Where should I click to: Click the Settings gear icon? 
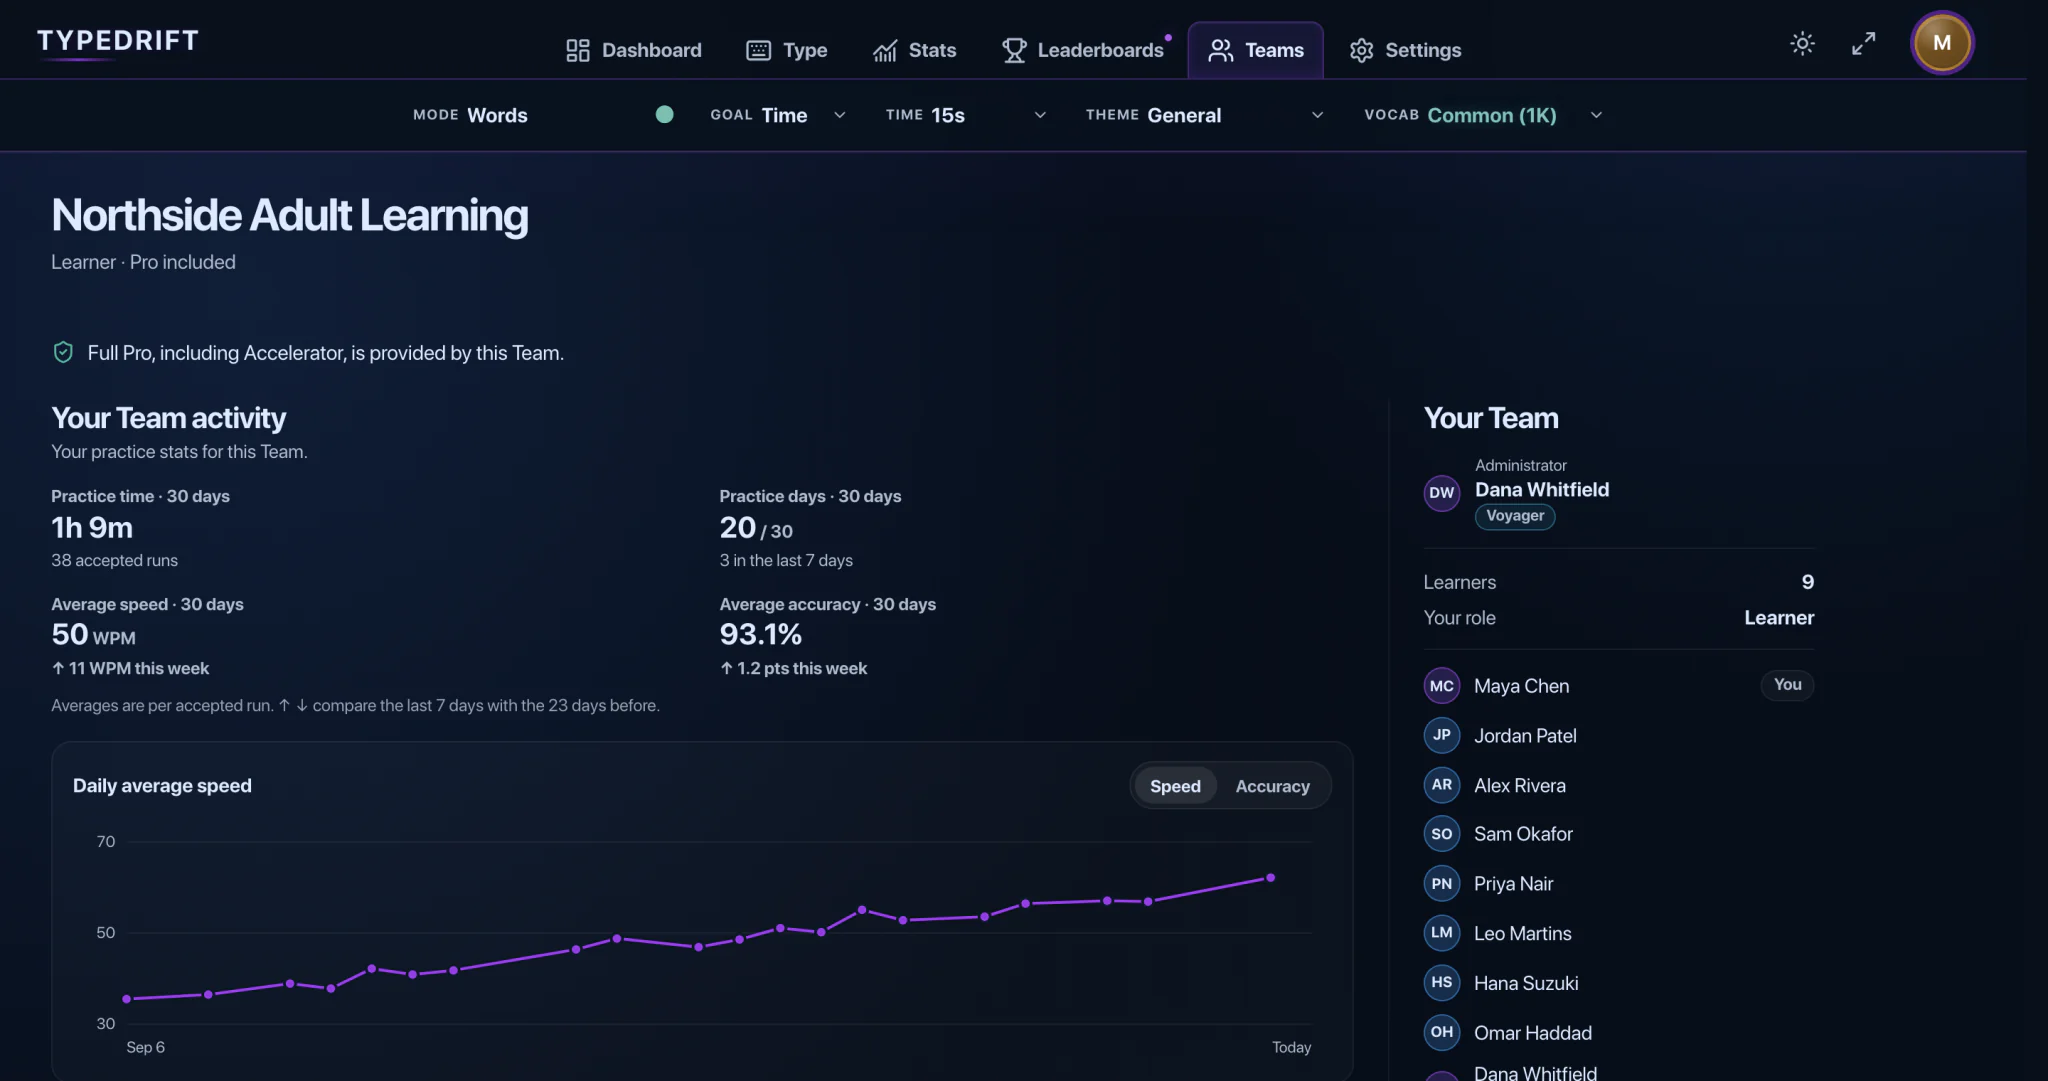pyautogui.click(x=1361, y=50)
